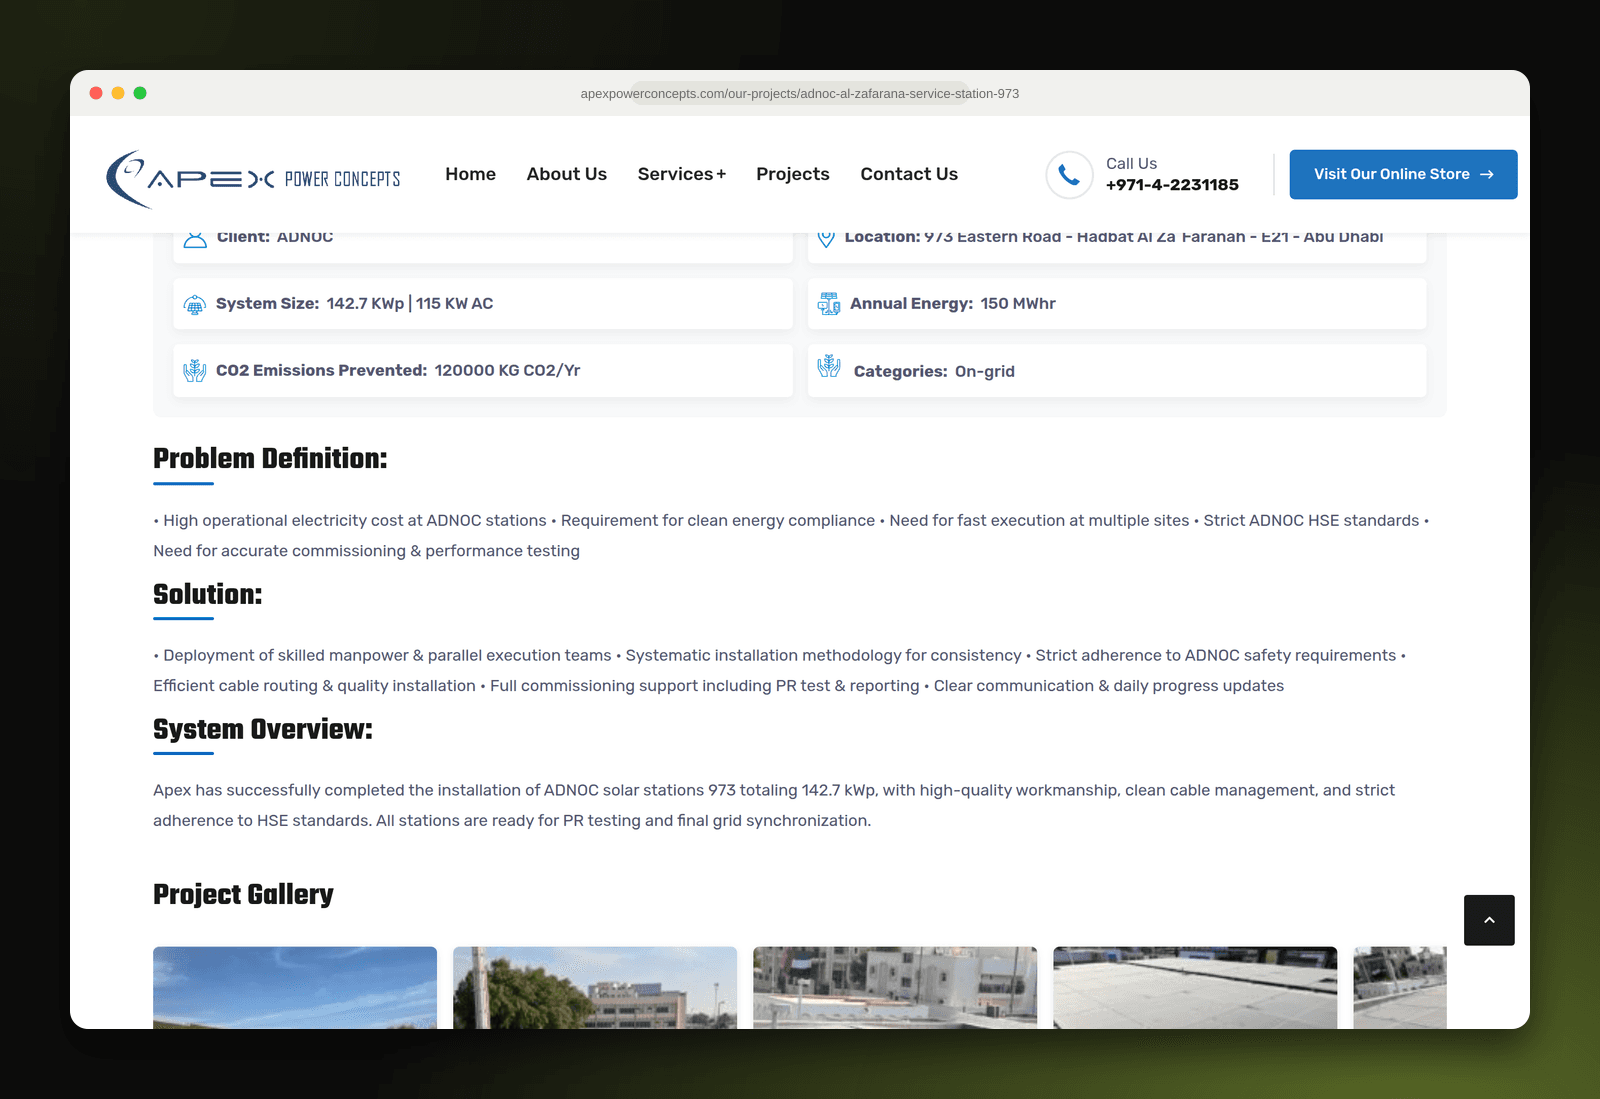
Task: Click the Apex Power Concepts logo
Action: click(253, 178)
